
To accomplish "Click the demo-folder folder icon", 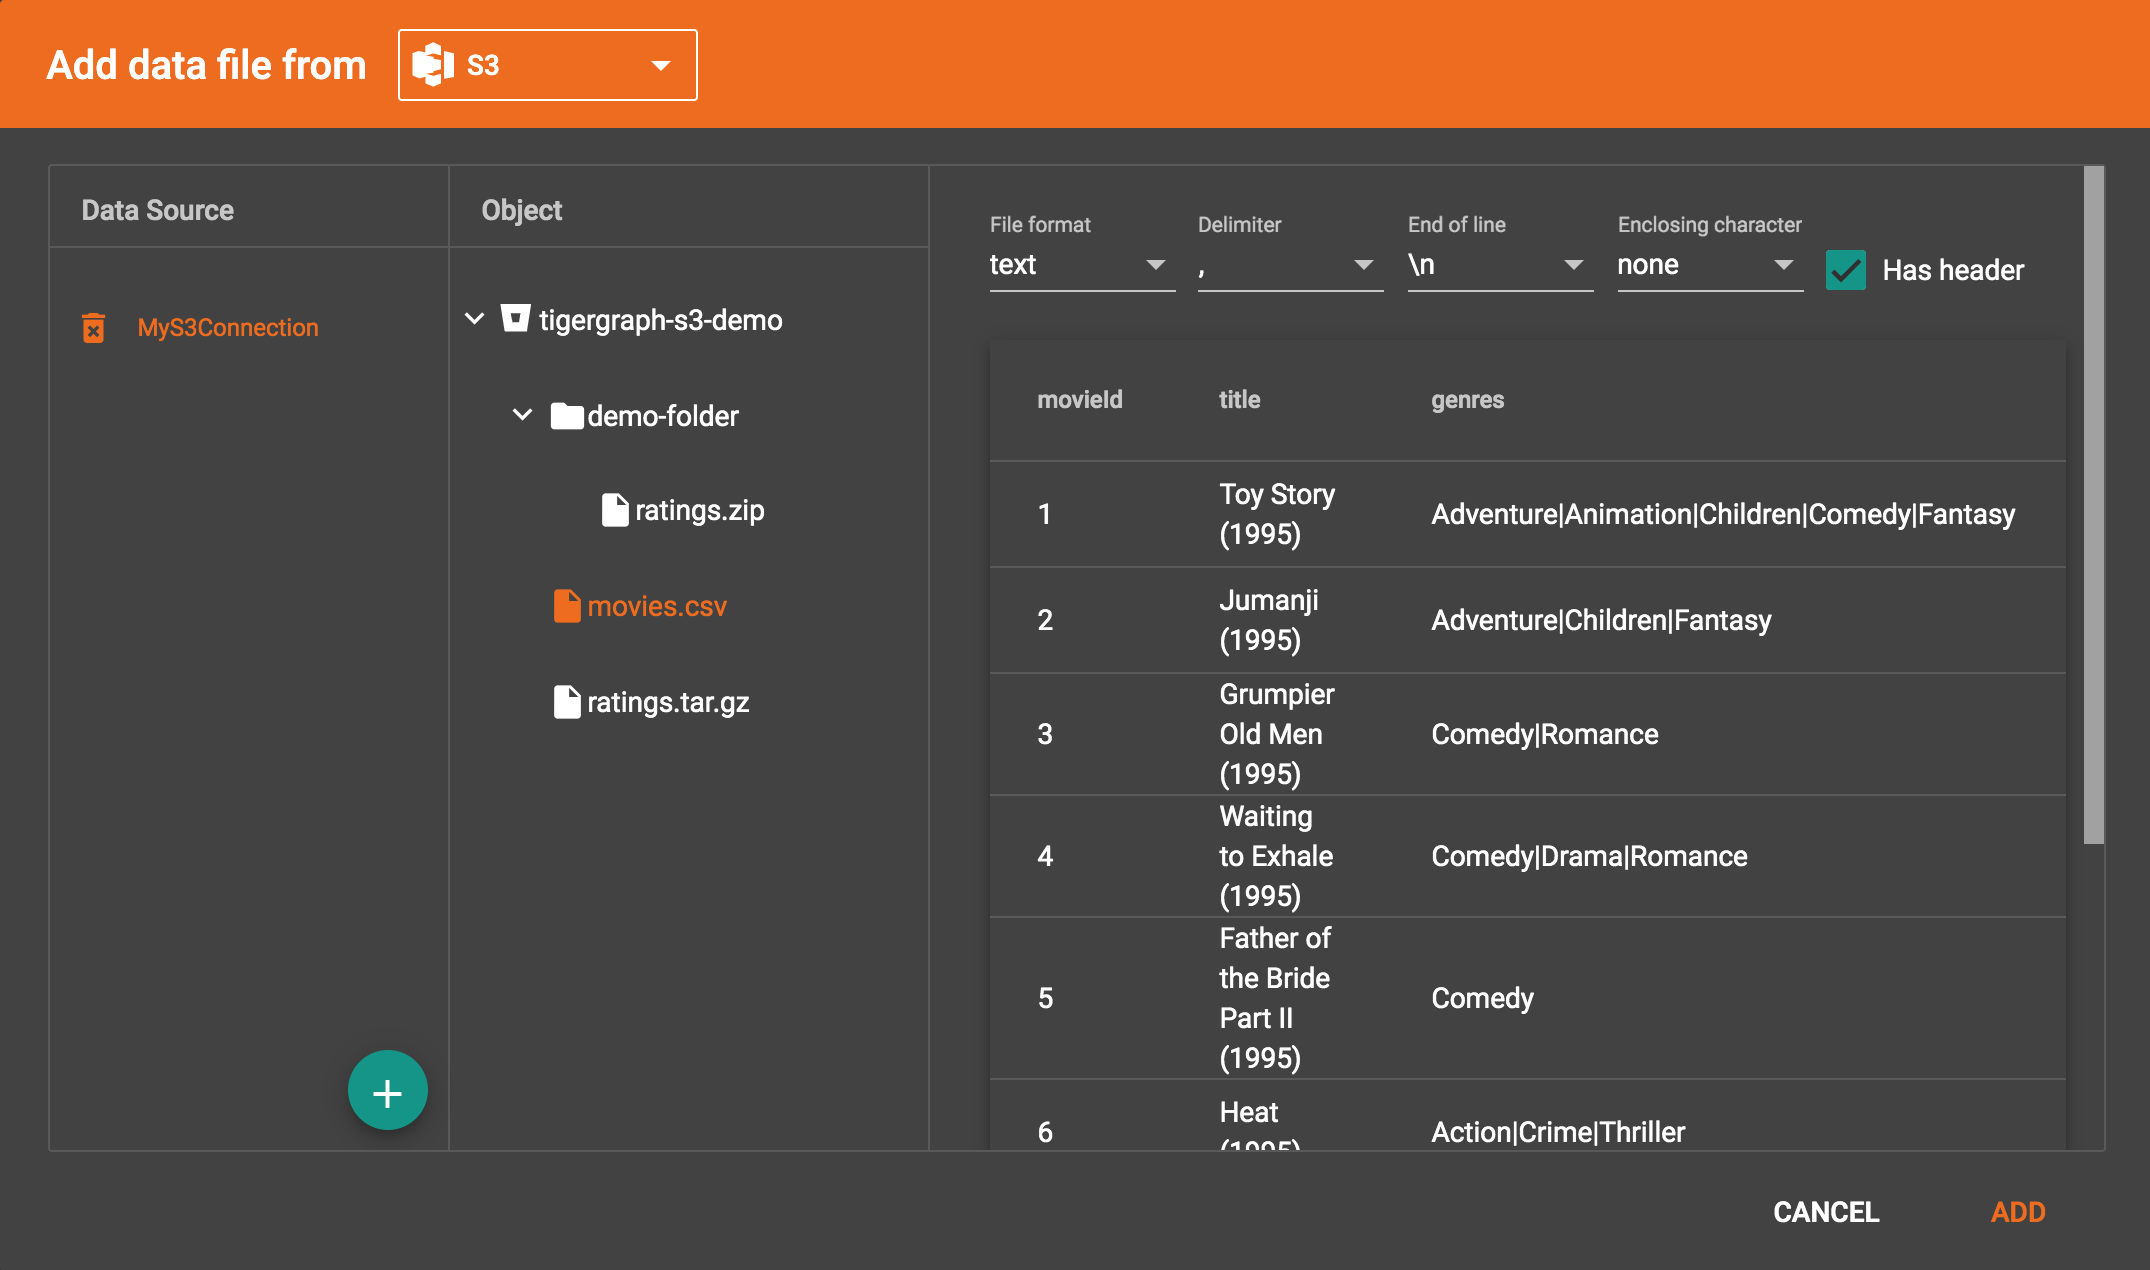I will click(566, 416).
